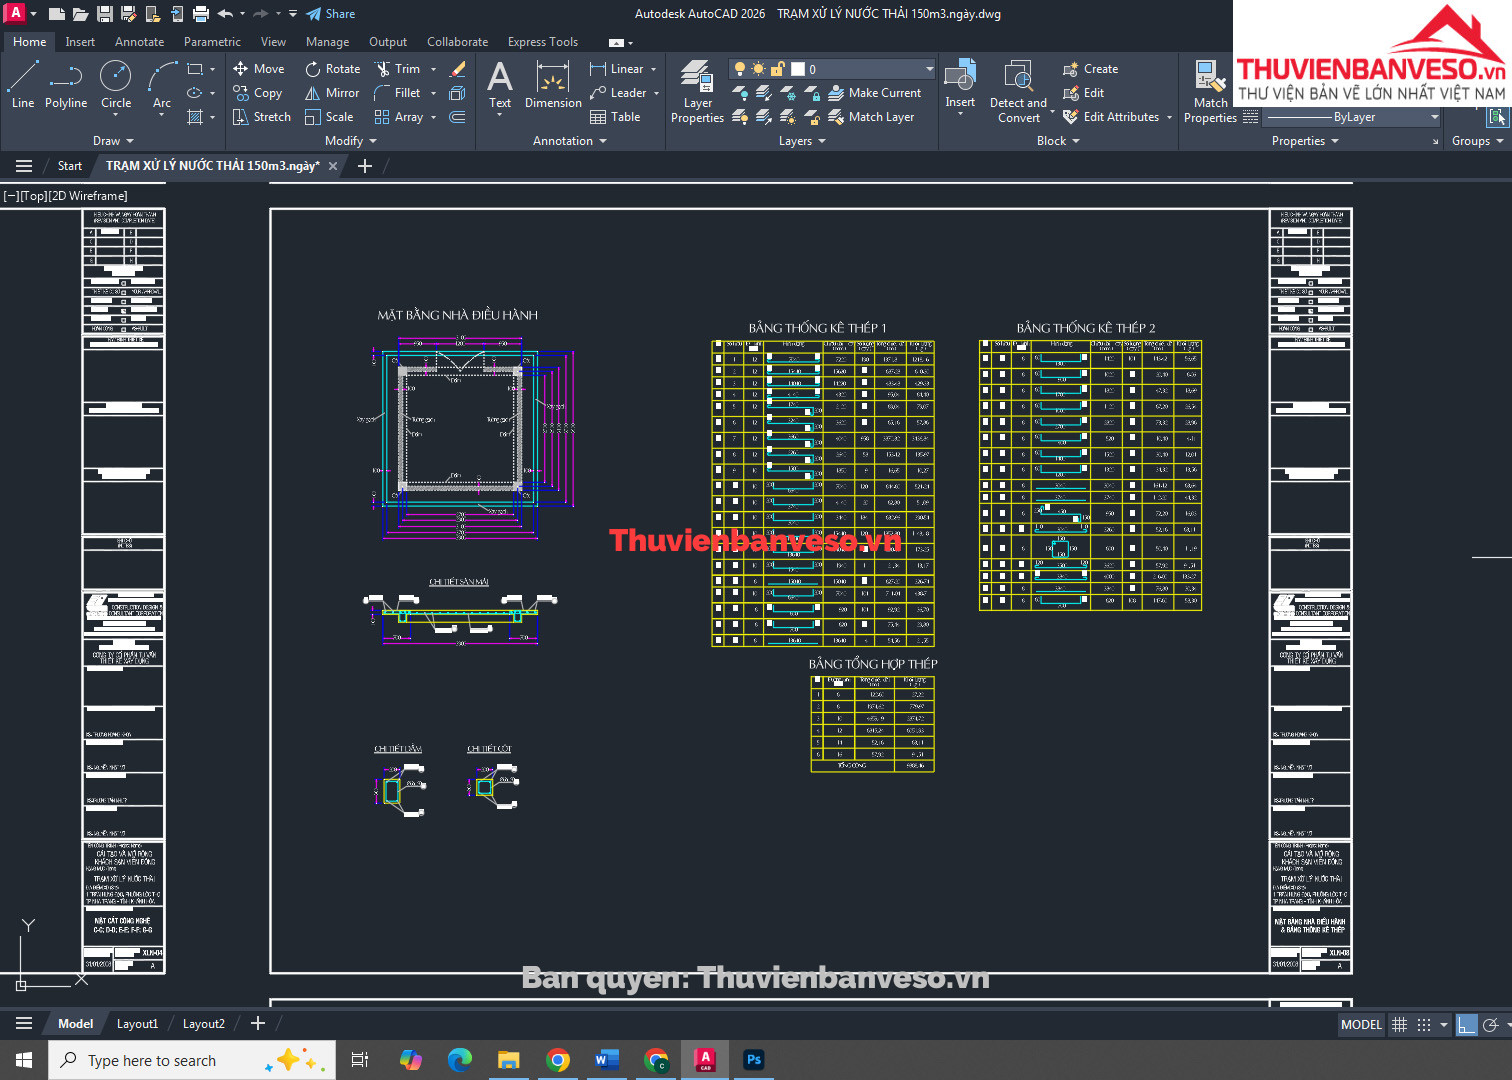Image resolution: width=1512 pixels, height=1080 pixels.
Task: Toggle Ortho mode in status bar
Action: 1467,1024
